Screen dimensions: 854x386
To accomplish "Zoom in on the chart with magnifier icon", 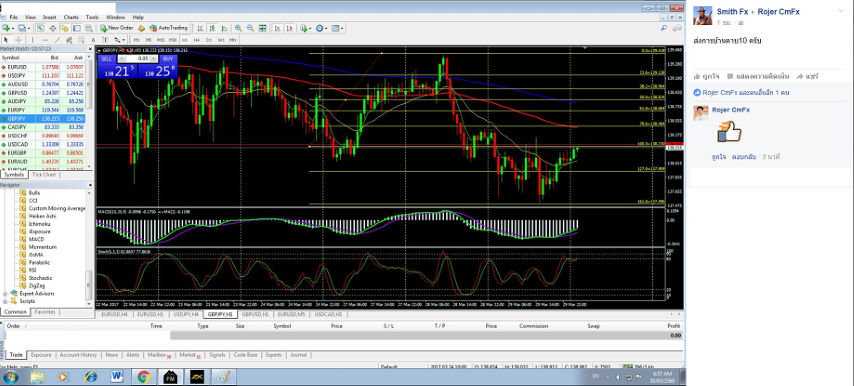I will pos(239,28).
